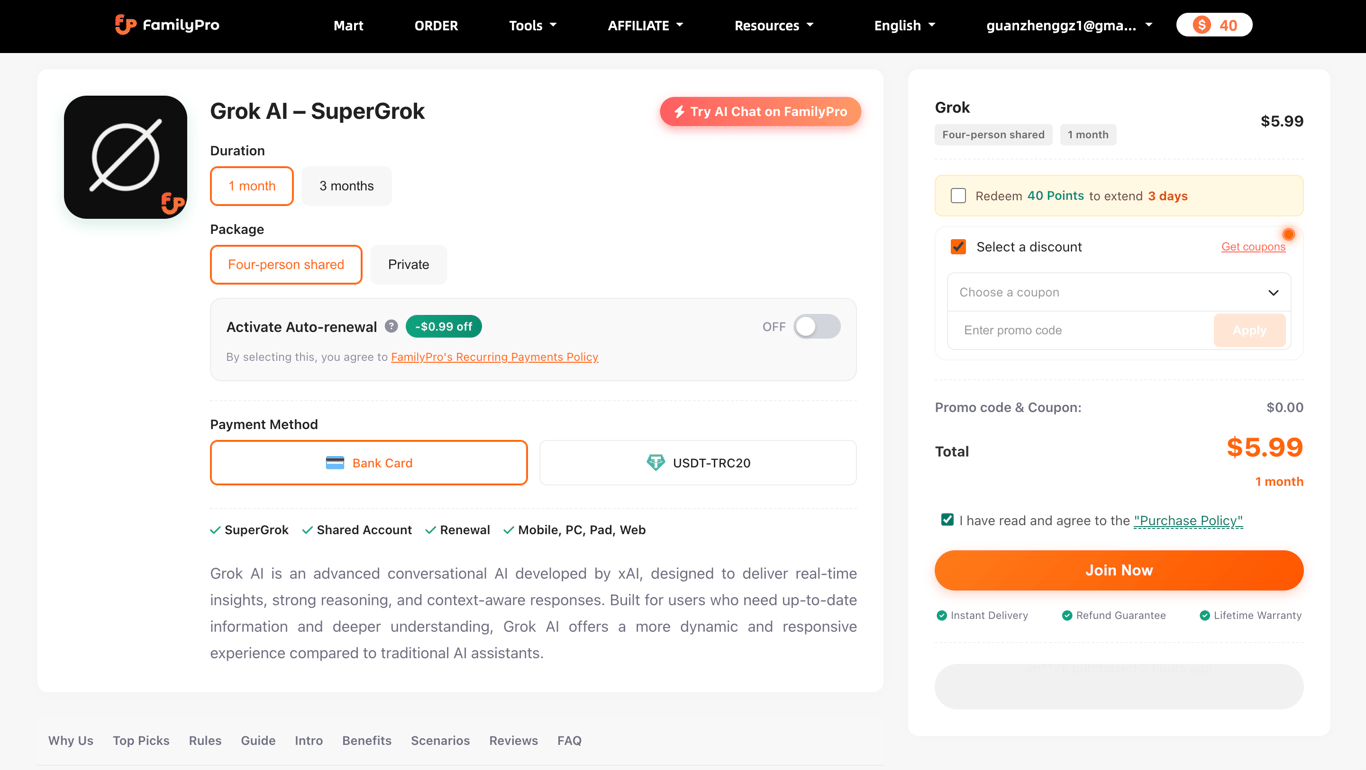Viewport: 1366px width, 770px height.
Task: Toggle the Purchase Policy agreement checkbox
Action: pyautogui.click(x=947, y=520)
